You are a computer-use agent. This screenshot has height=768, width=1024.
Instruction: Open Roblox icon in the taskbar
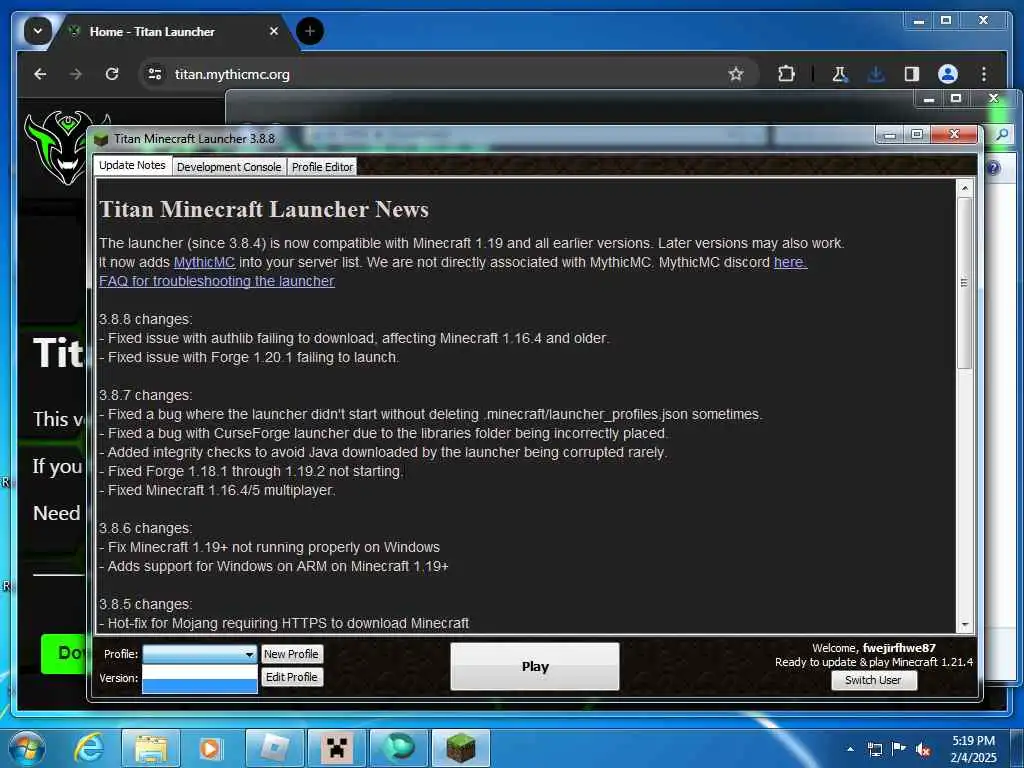275,748
